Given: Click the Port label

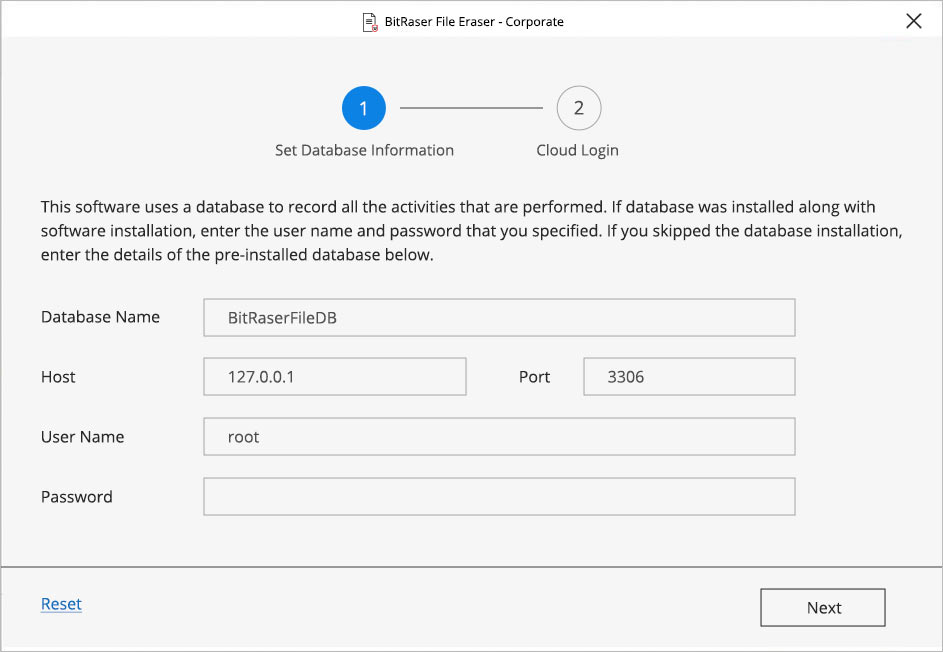Looking at the screenshot, I should (x=535, y=377).
